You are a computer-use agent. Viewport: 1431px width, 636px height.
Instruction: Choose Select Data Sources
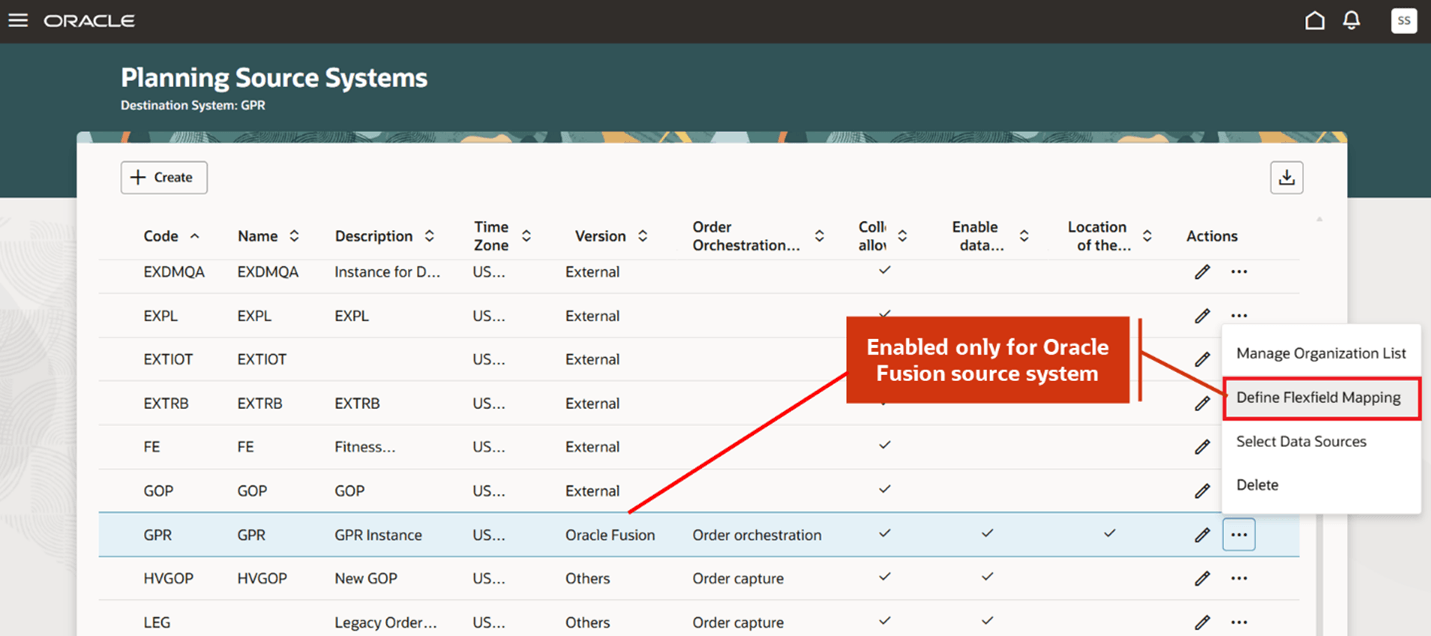(1321, 441)
